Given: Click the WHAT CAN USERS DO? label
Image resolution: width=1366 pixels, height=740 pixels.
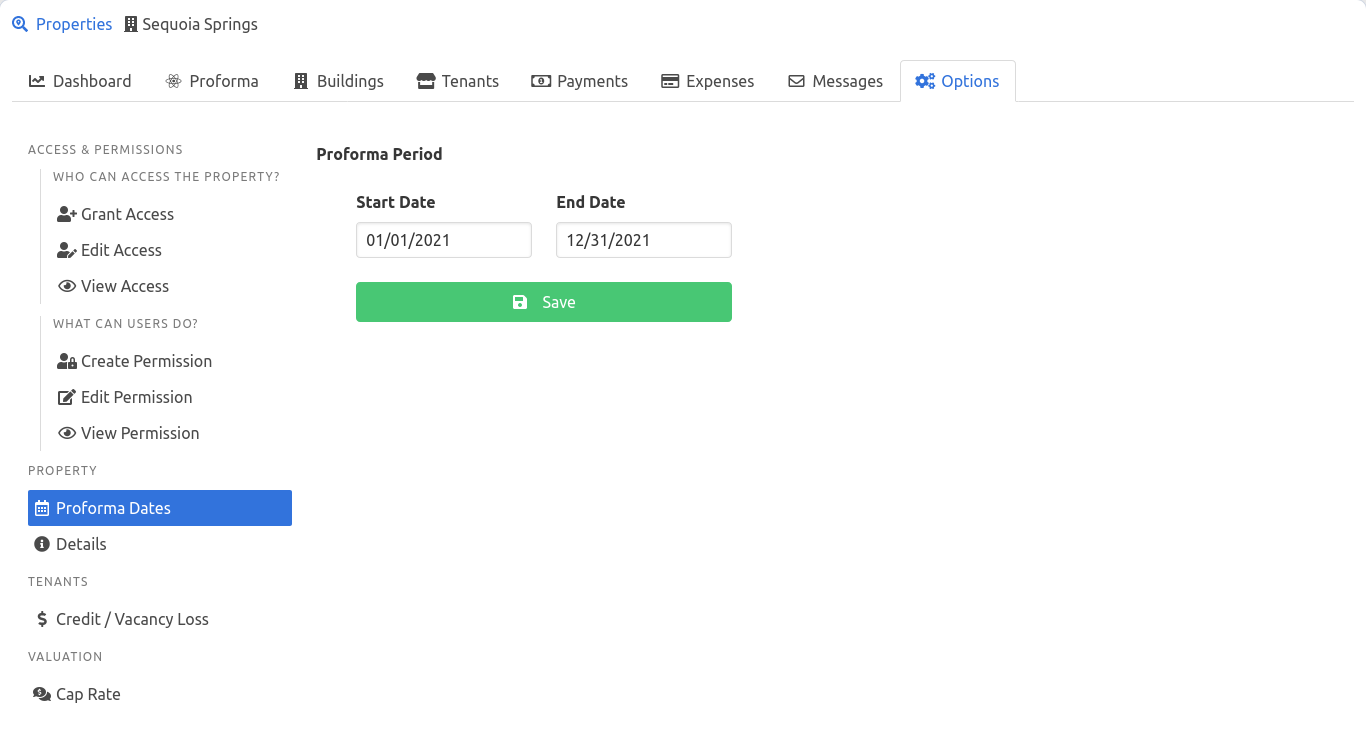Looking at the screenshot, I should click(x=125, y=324).
